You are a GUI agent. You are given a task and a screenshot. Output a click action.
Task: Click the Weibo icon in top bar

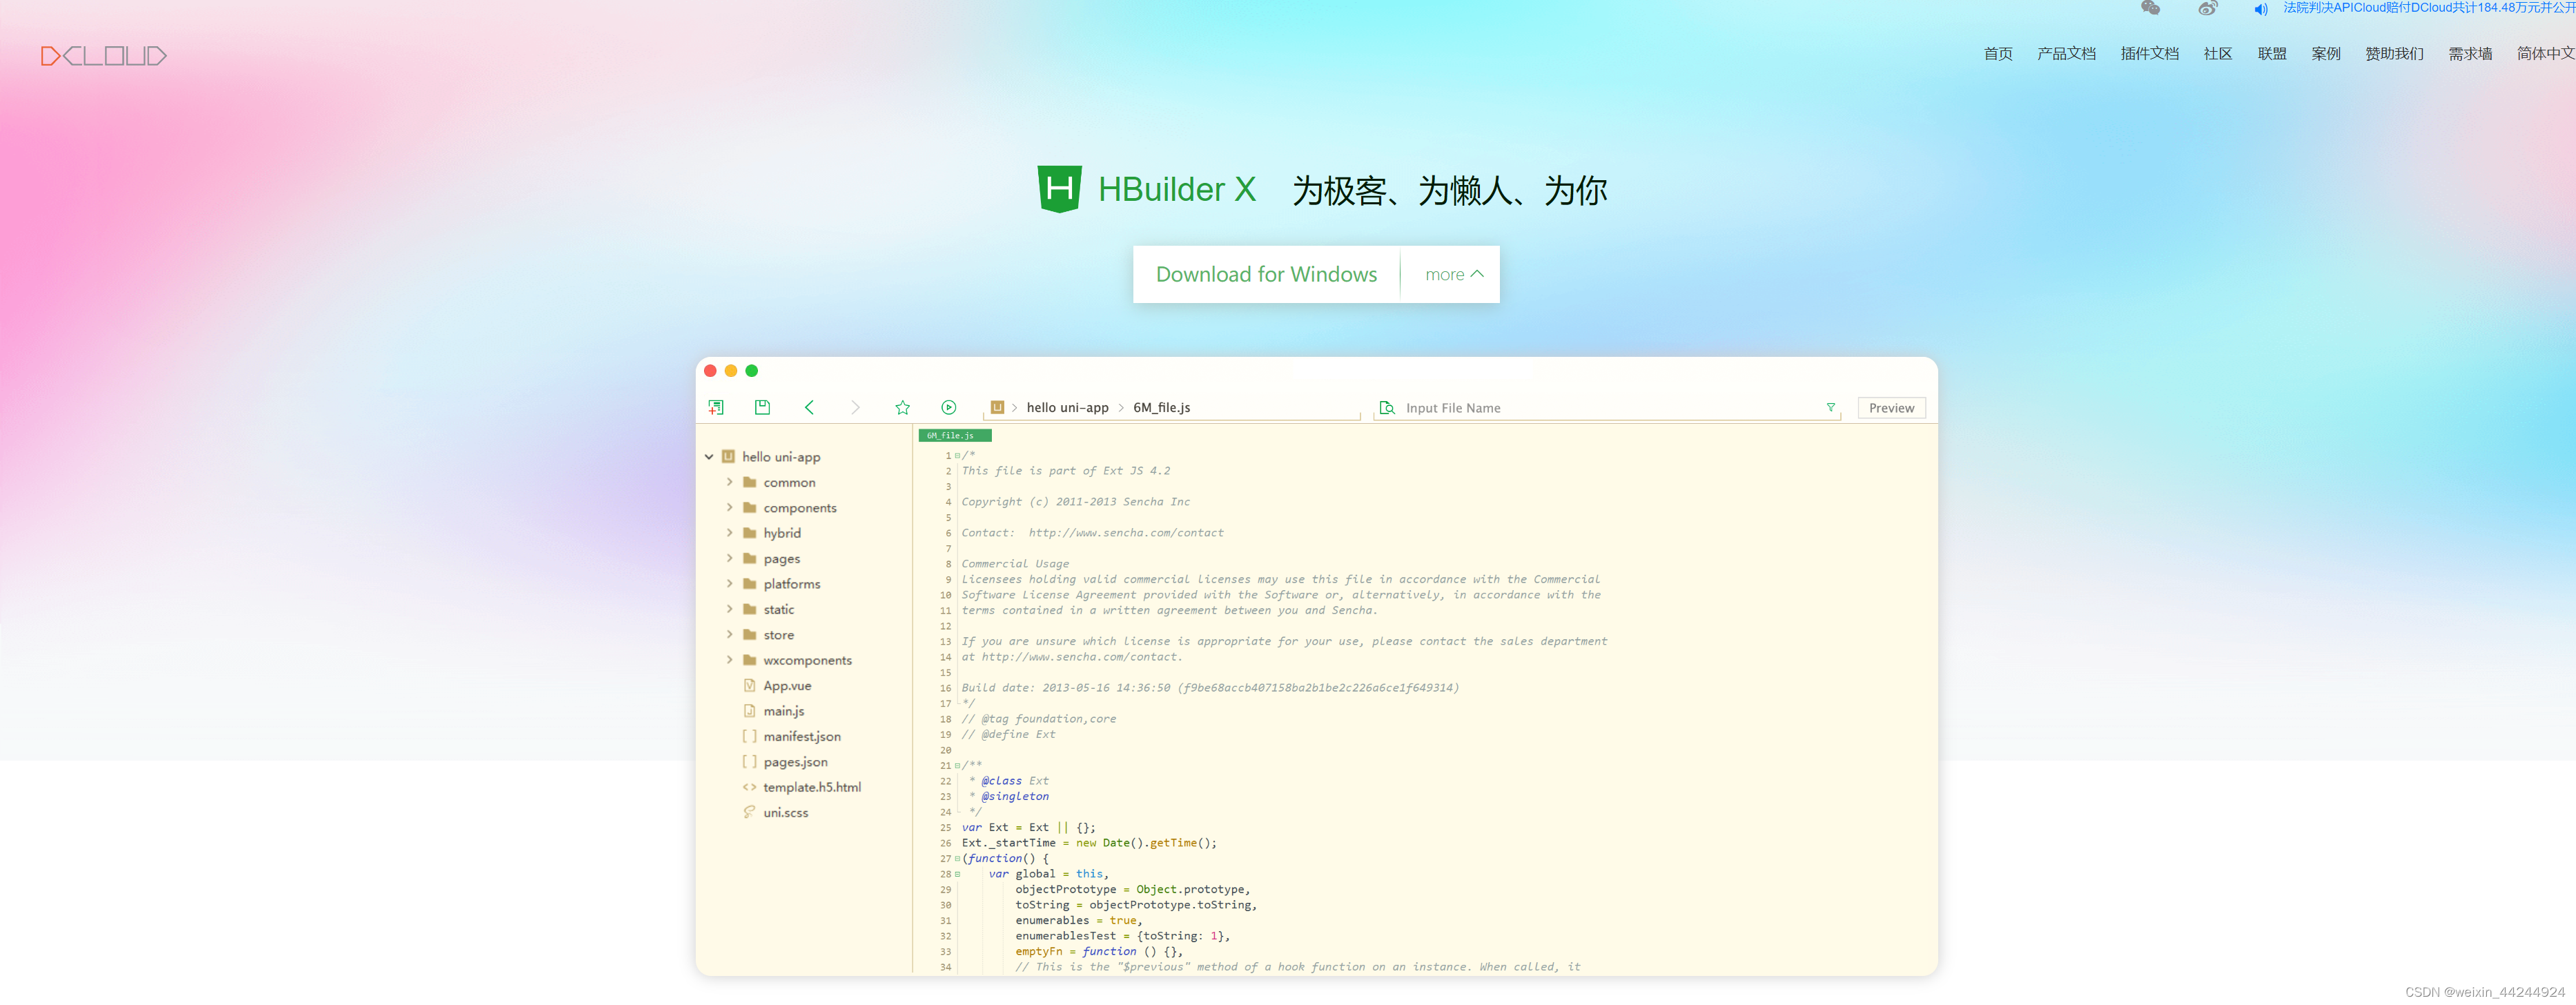[2207, 9]
